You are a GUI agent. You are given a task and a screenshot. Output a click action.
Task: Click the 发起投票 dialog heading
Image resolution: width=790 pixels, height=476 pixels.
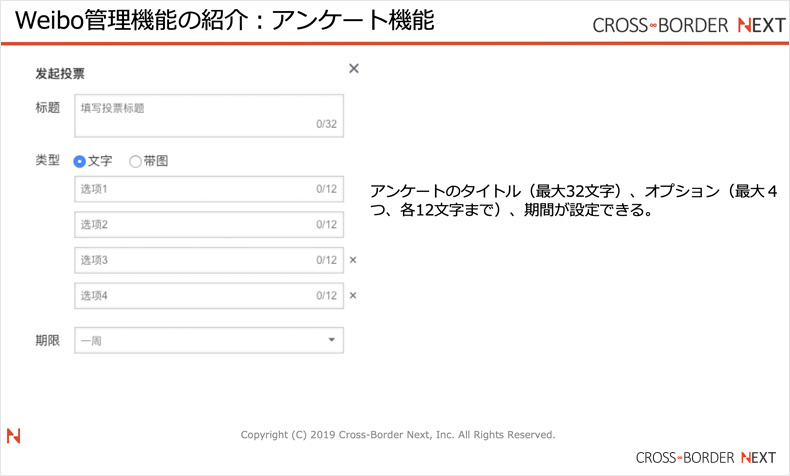(x=60, y=74)
